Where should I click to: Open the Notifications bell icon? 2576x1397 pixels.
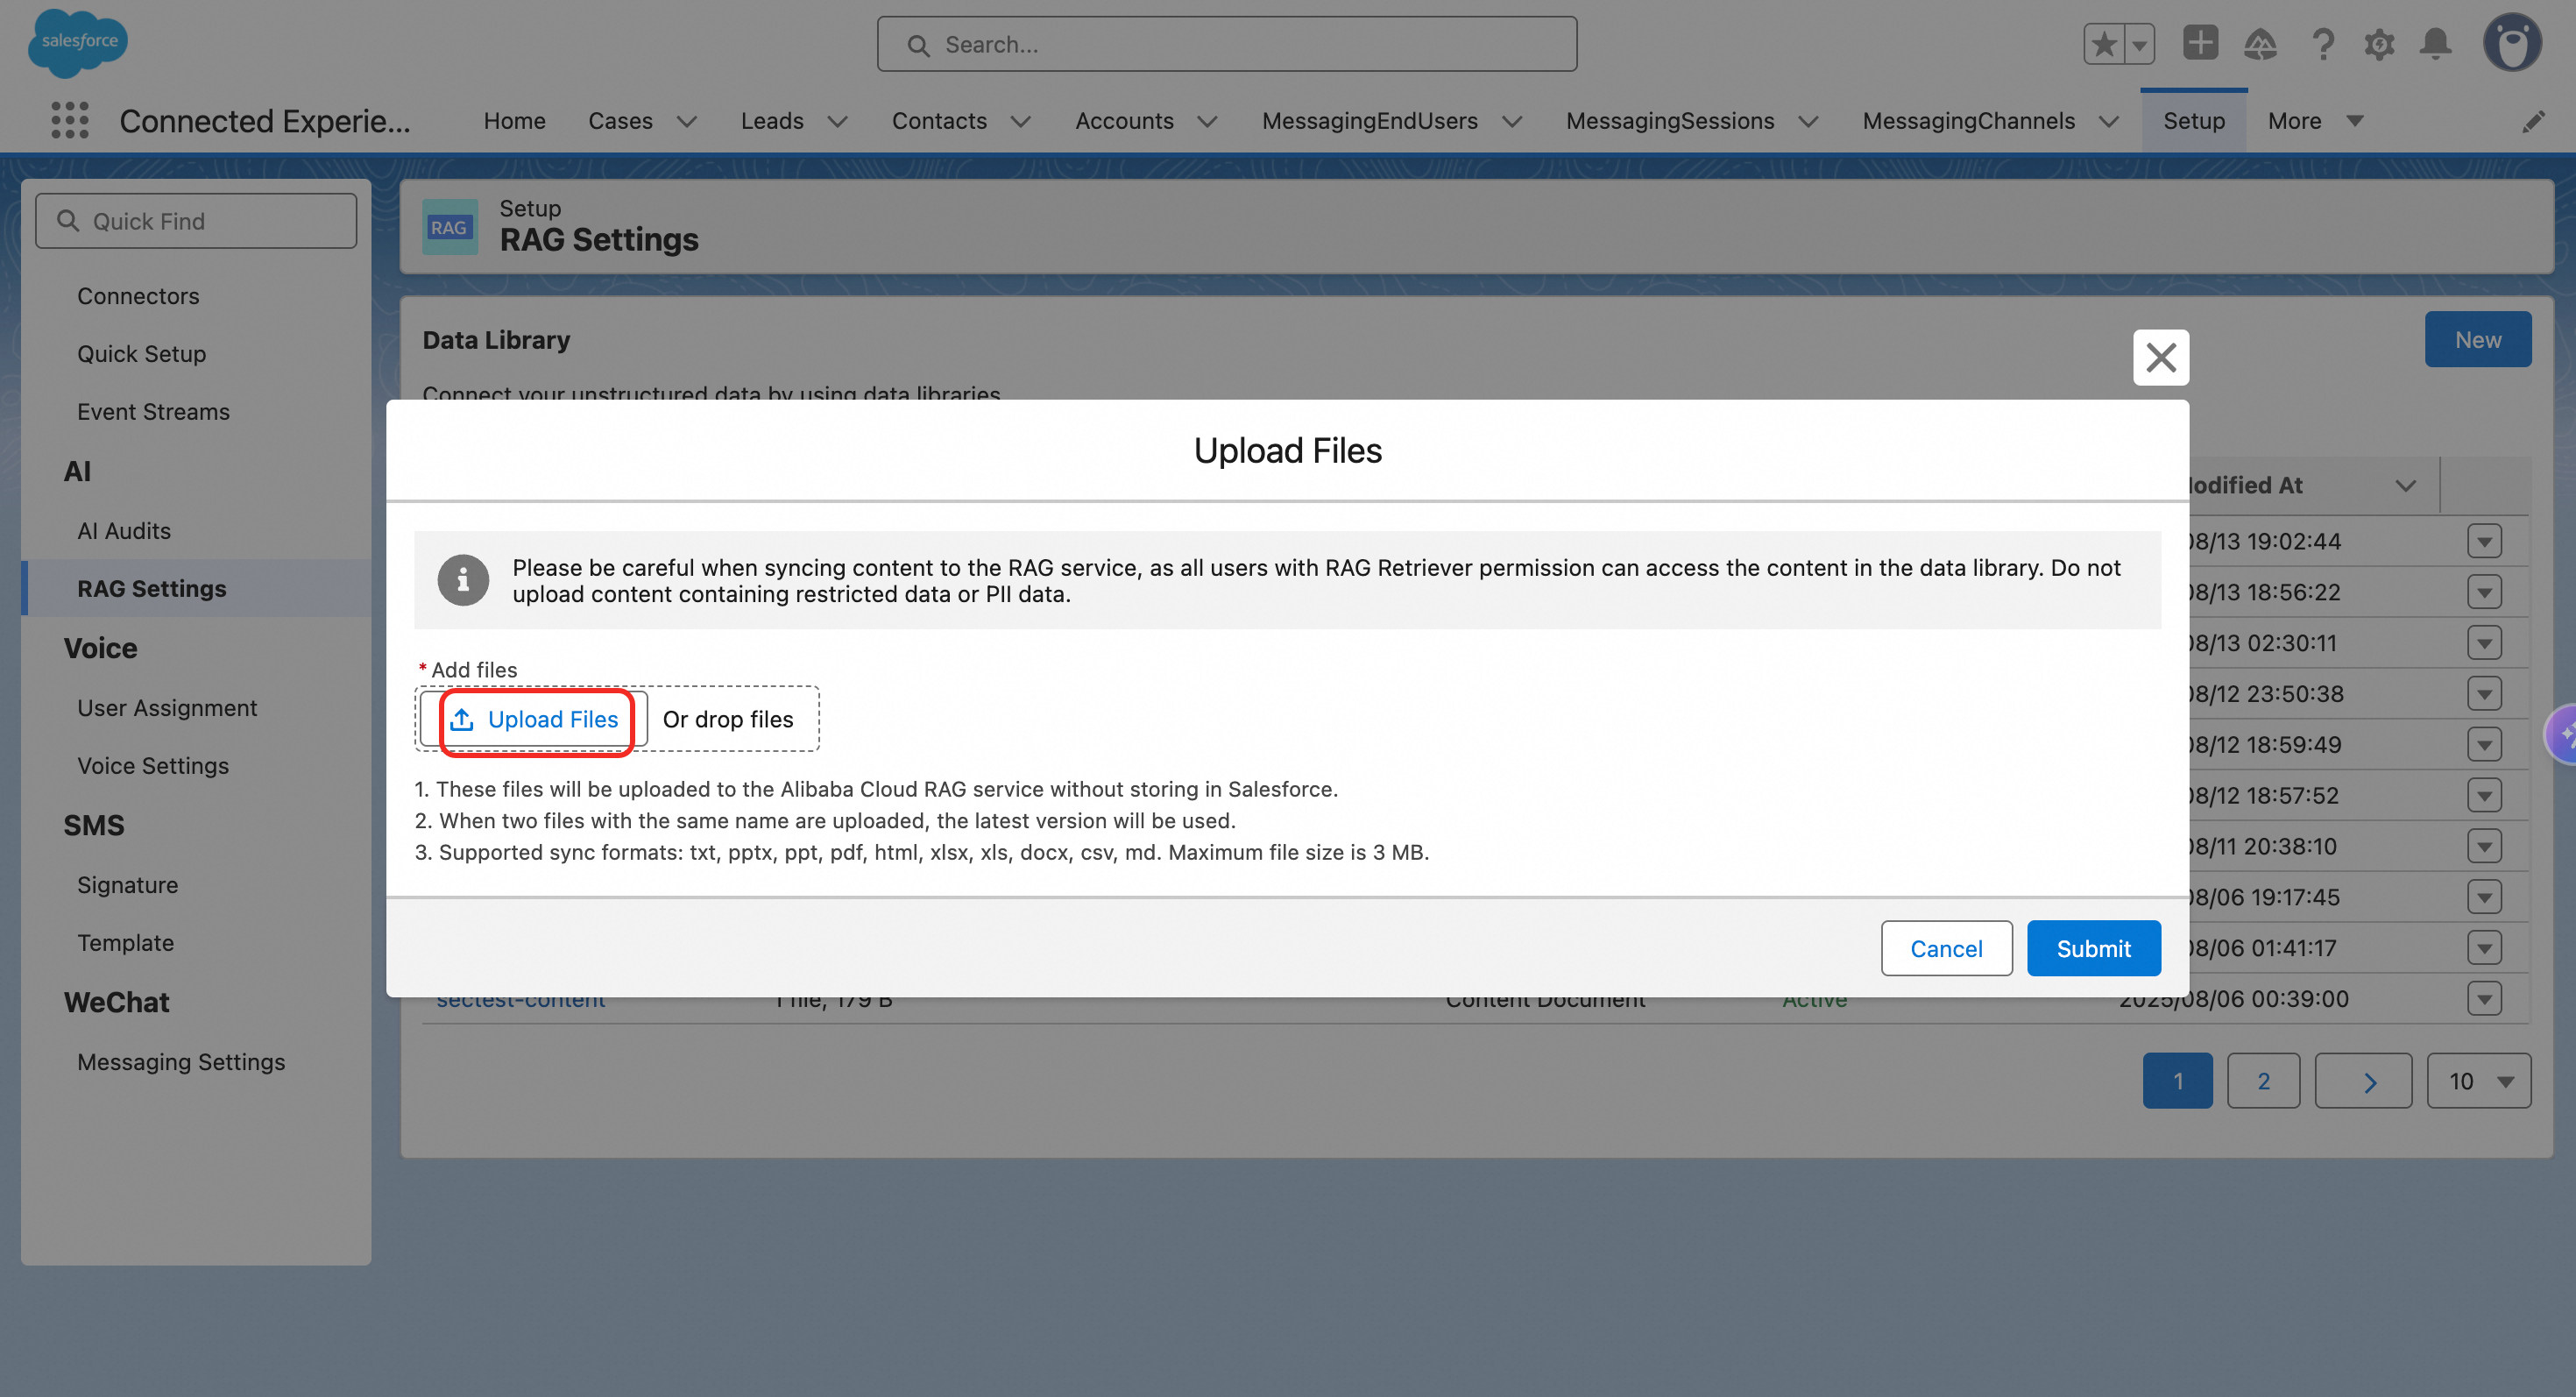tap(2436, 44)
